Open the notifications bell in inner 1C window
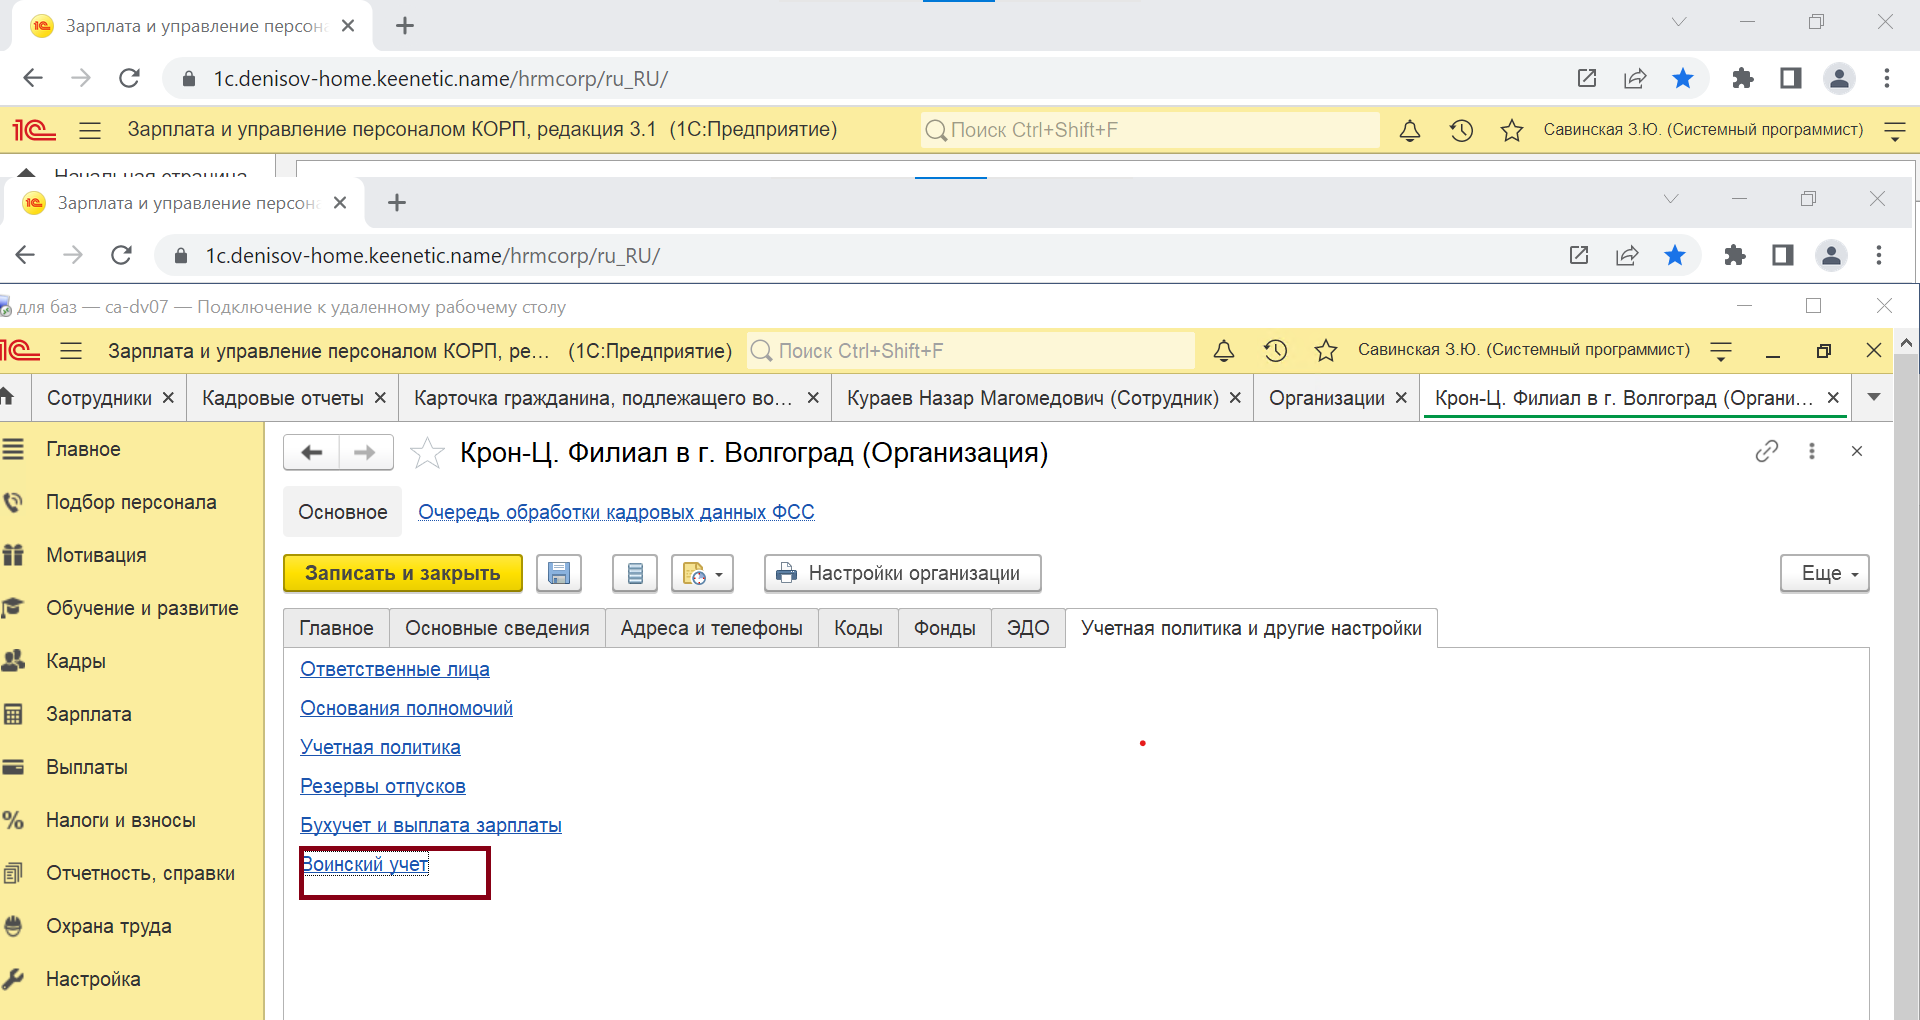Screen dimensions: 1920x1020 point(1223,351)
